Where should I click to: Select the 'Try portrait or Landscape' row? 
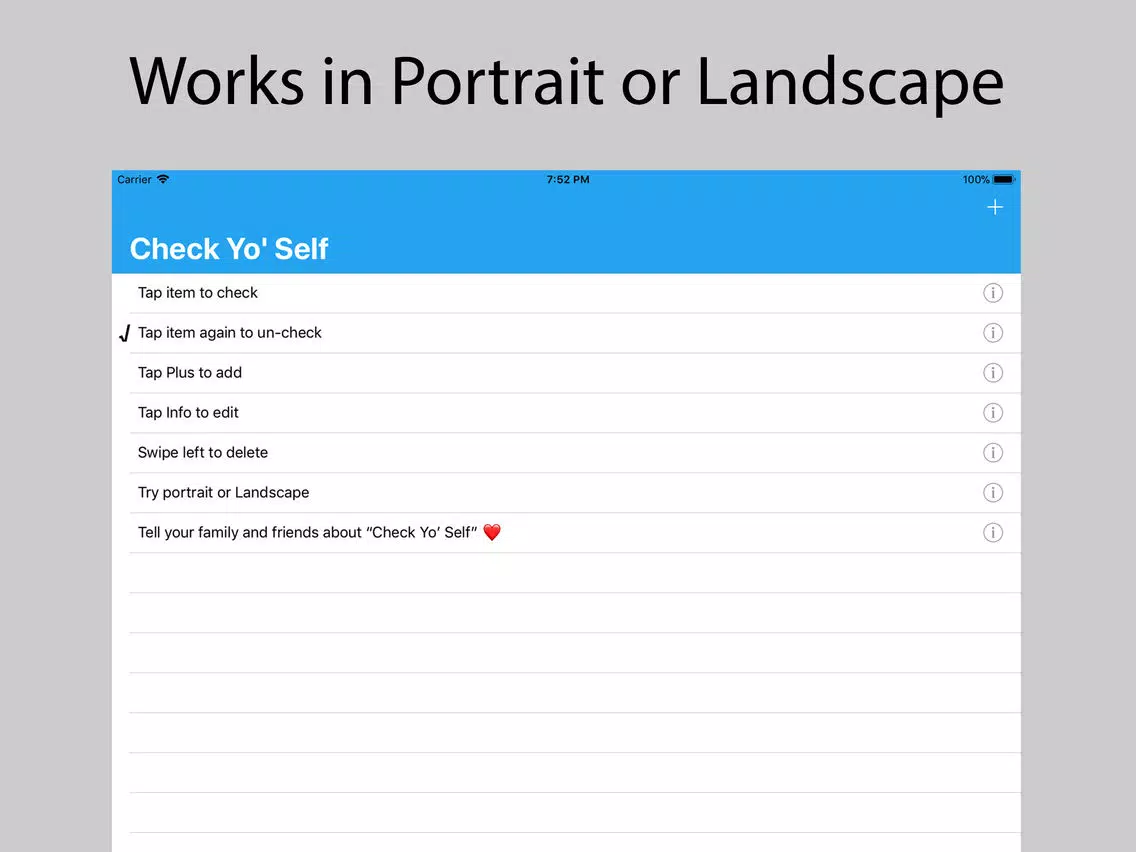click(x=566, y=492)
